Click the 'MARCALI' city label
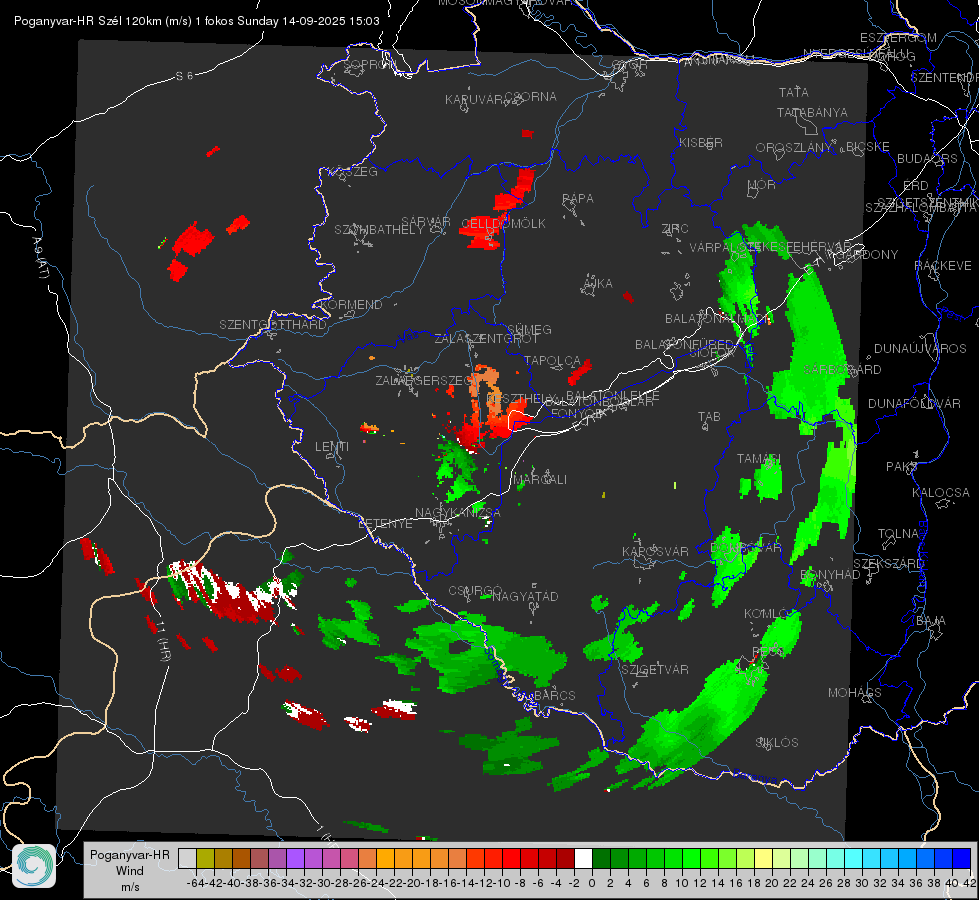 541,480
